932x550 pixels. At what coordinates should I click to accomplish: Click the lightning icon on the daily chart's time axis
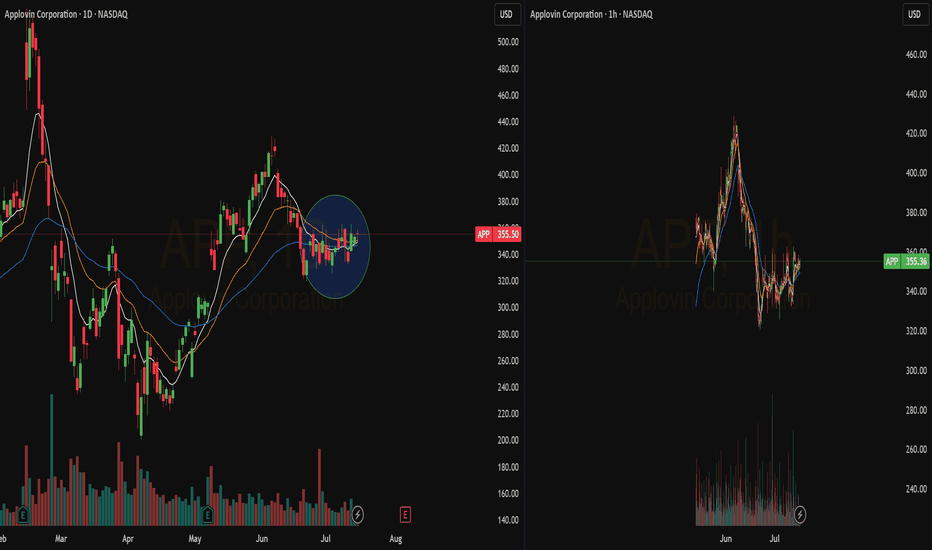pos(358,514)
